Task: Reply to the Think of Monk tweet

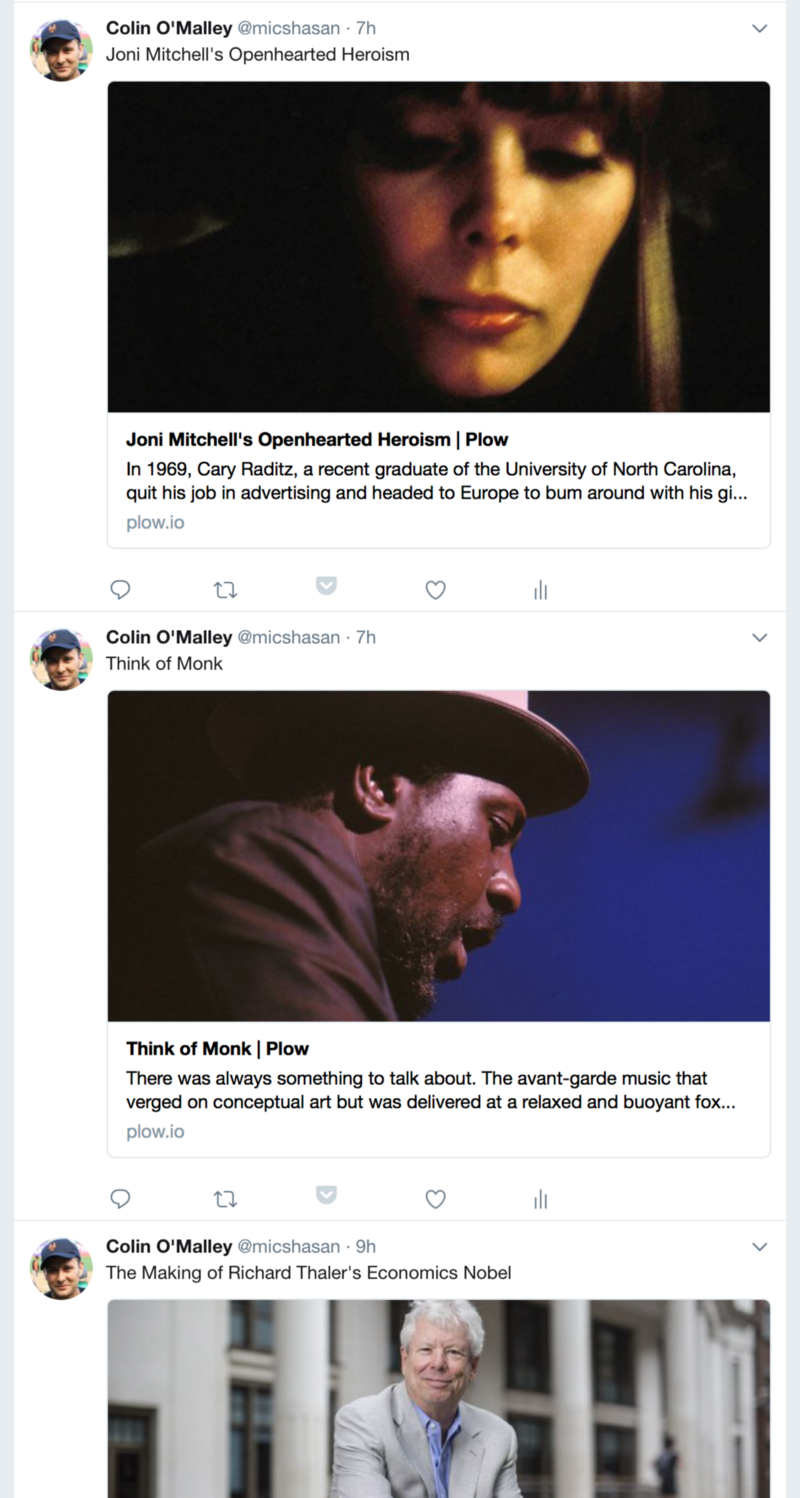Action: click(x=120, y=1199)
